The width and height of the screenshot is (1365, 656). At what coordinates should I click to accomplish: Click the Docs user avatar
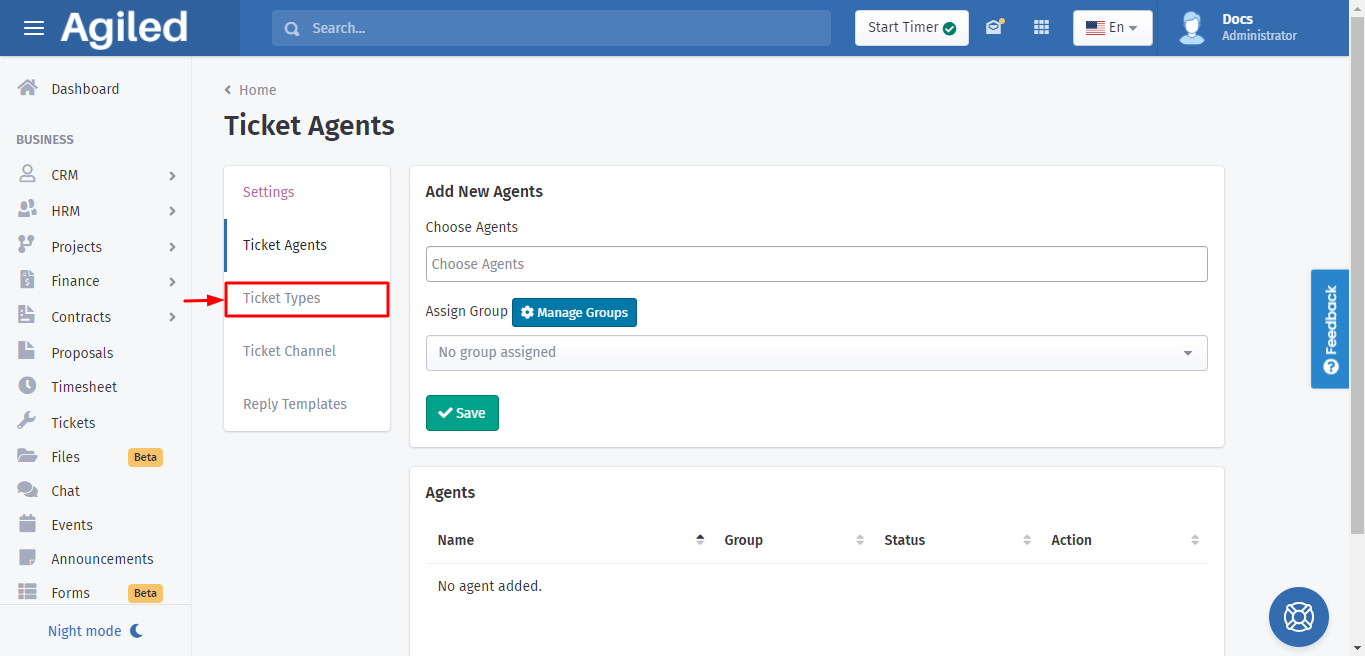pyautogui.click(x=1191, y=28)
